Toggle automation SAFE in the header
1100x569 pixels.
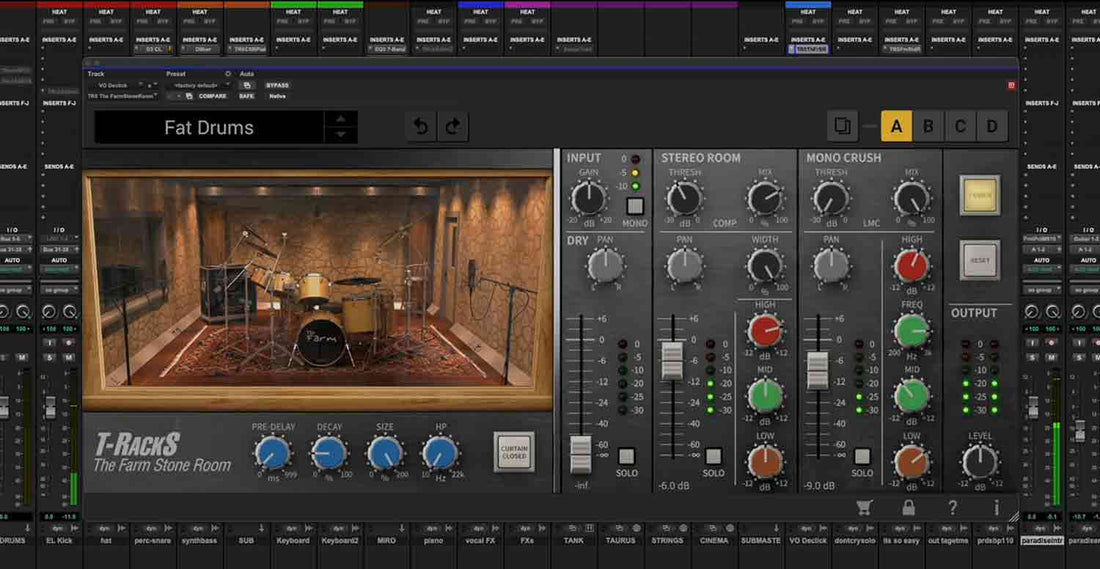(246, 96)
